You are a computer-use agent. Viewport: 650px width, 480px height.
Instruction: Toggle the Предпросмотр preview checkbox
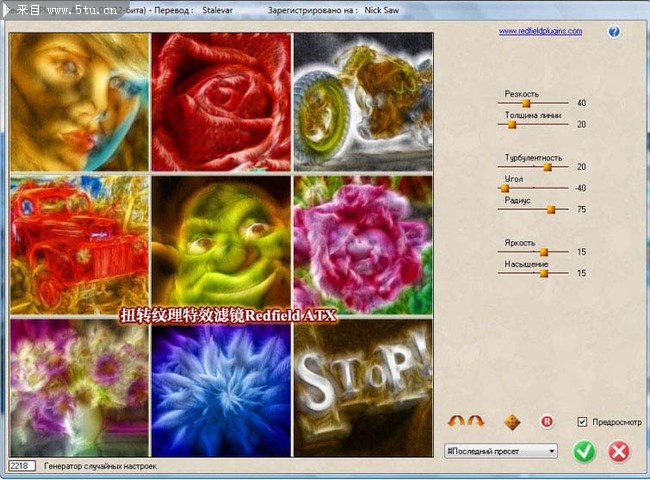tap(583, 422)
